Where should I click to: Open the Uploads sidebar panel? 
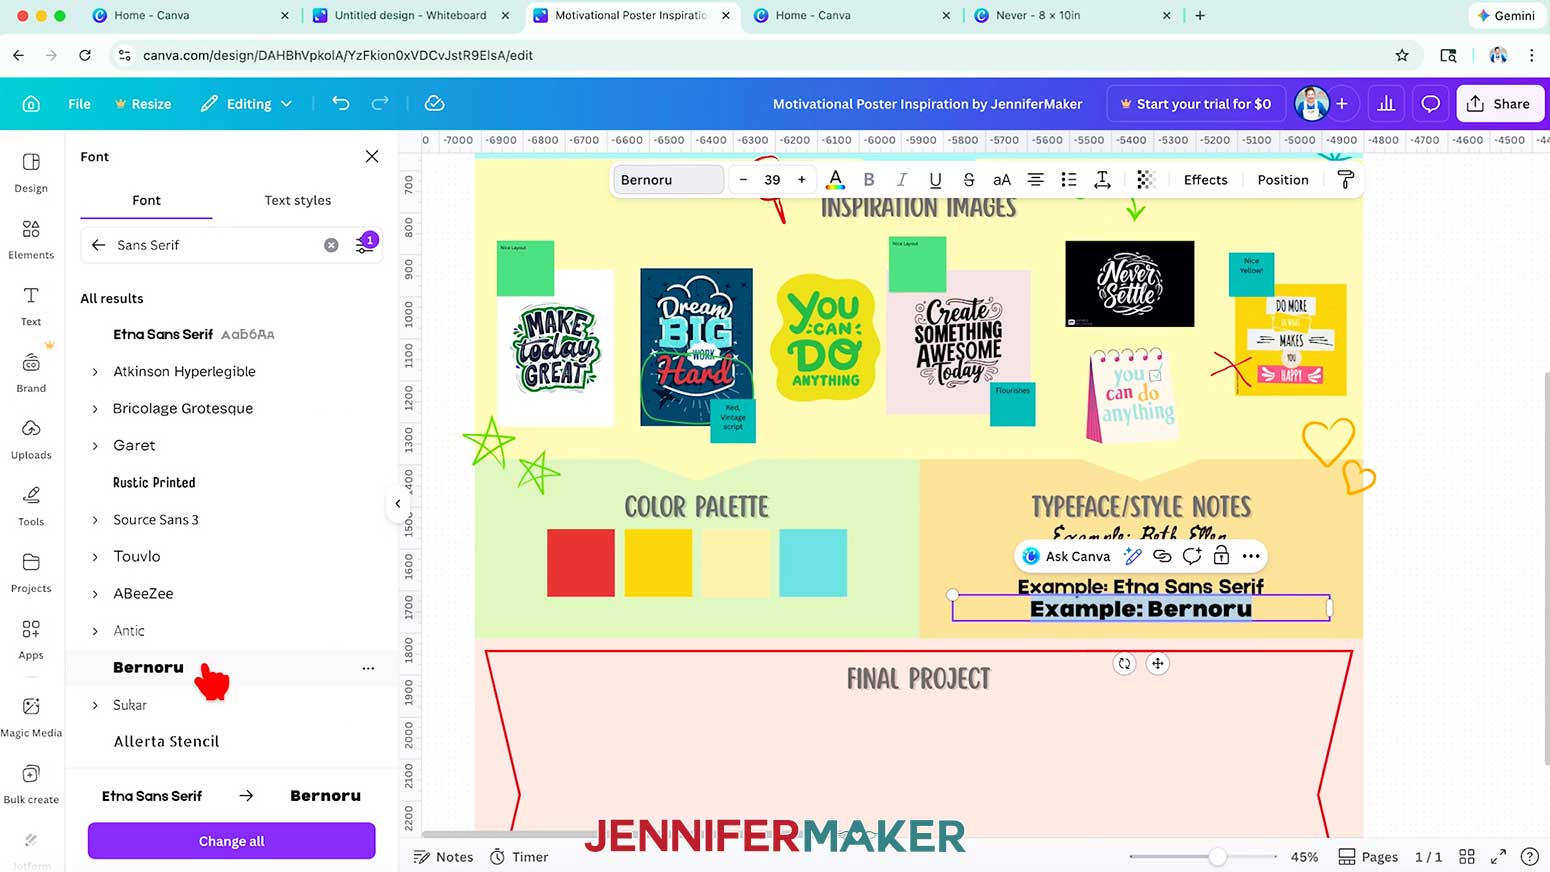(x=31, y=439)
